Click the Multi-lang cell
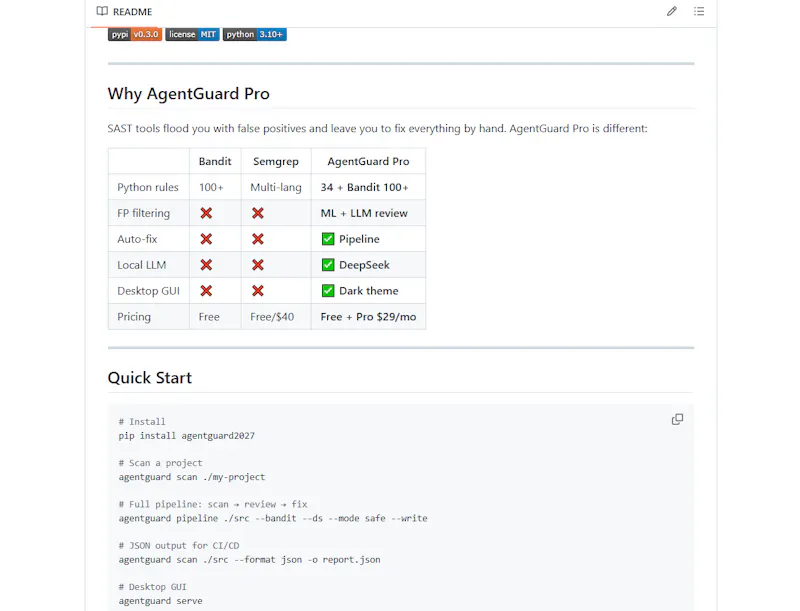The image size is (800, 611). (276, 187)
